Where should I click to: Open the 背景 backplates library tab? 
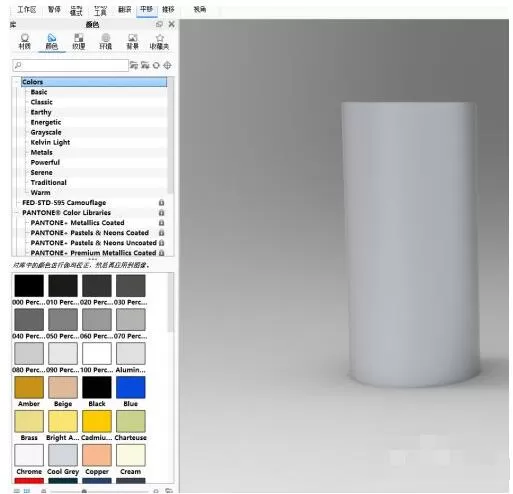pos(132,42)
